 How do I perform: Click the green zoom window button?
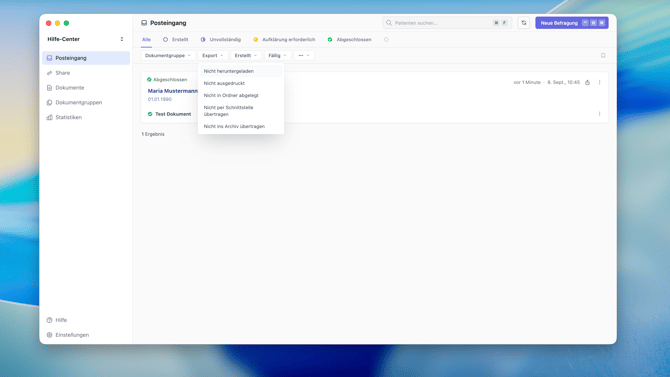[66, 23]
